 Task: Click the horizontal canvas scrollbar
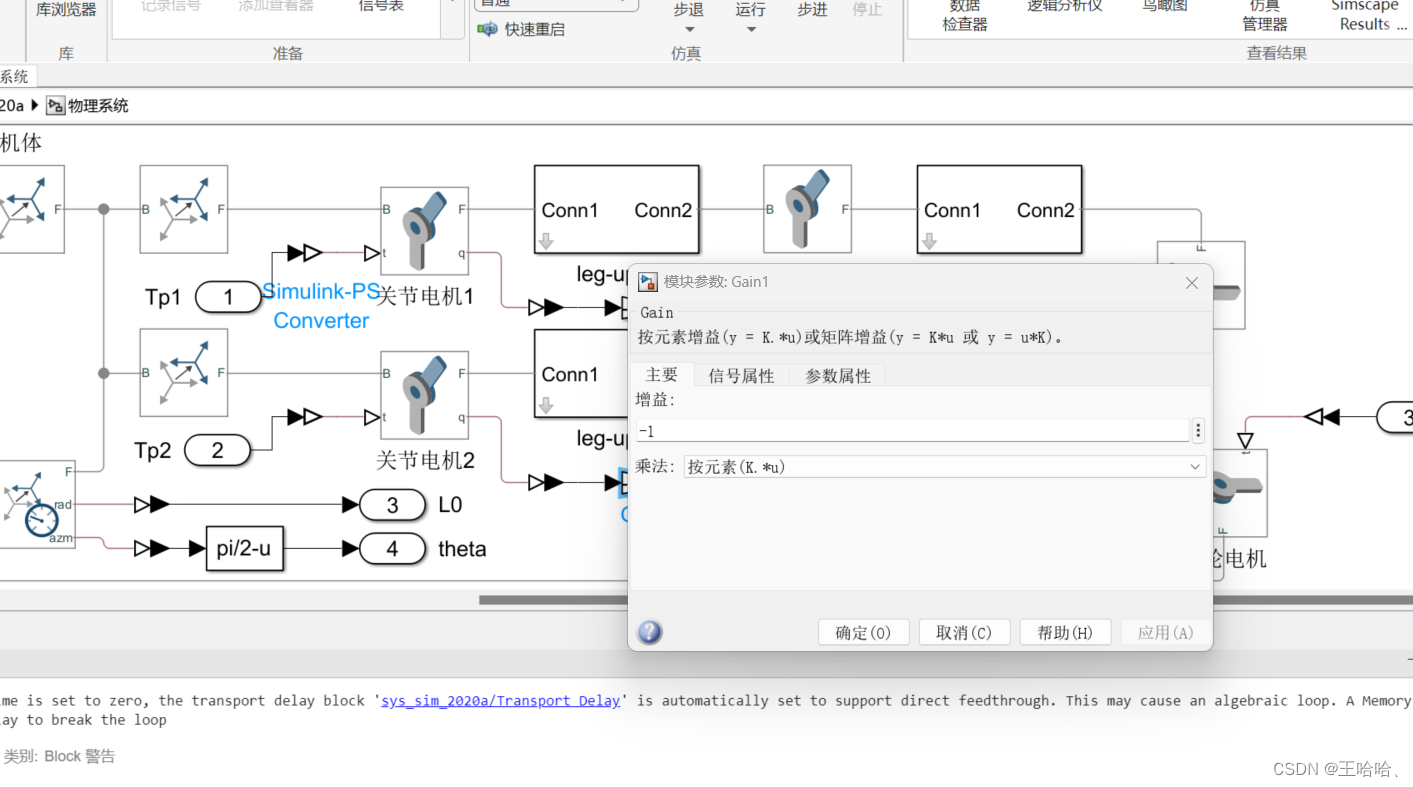[945, 600]
